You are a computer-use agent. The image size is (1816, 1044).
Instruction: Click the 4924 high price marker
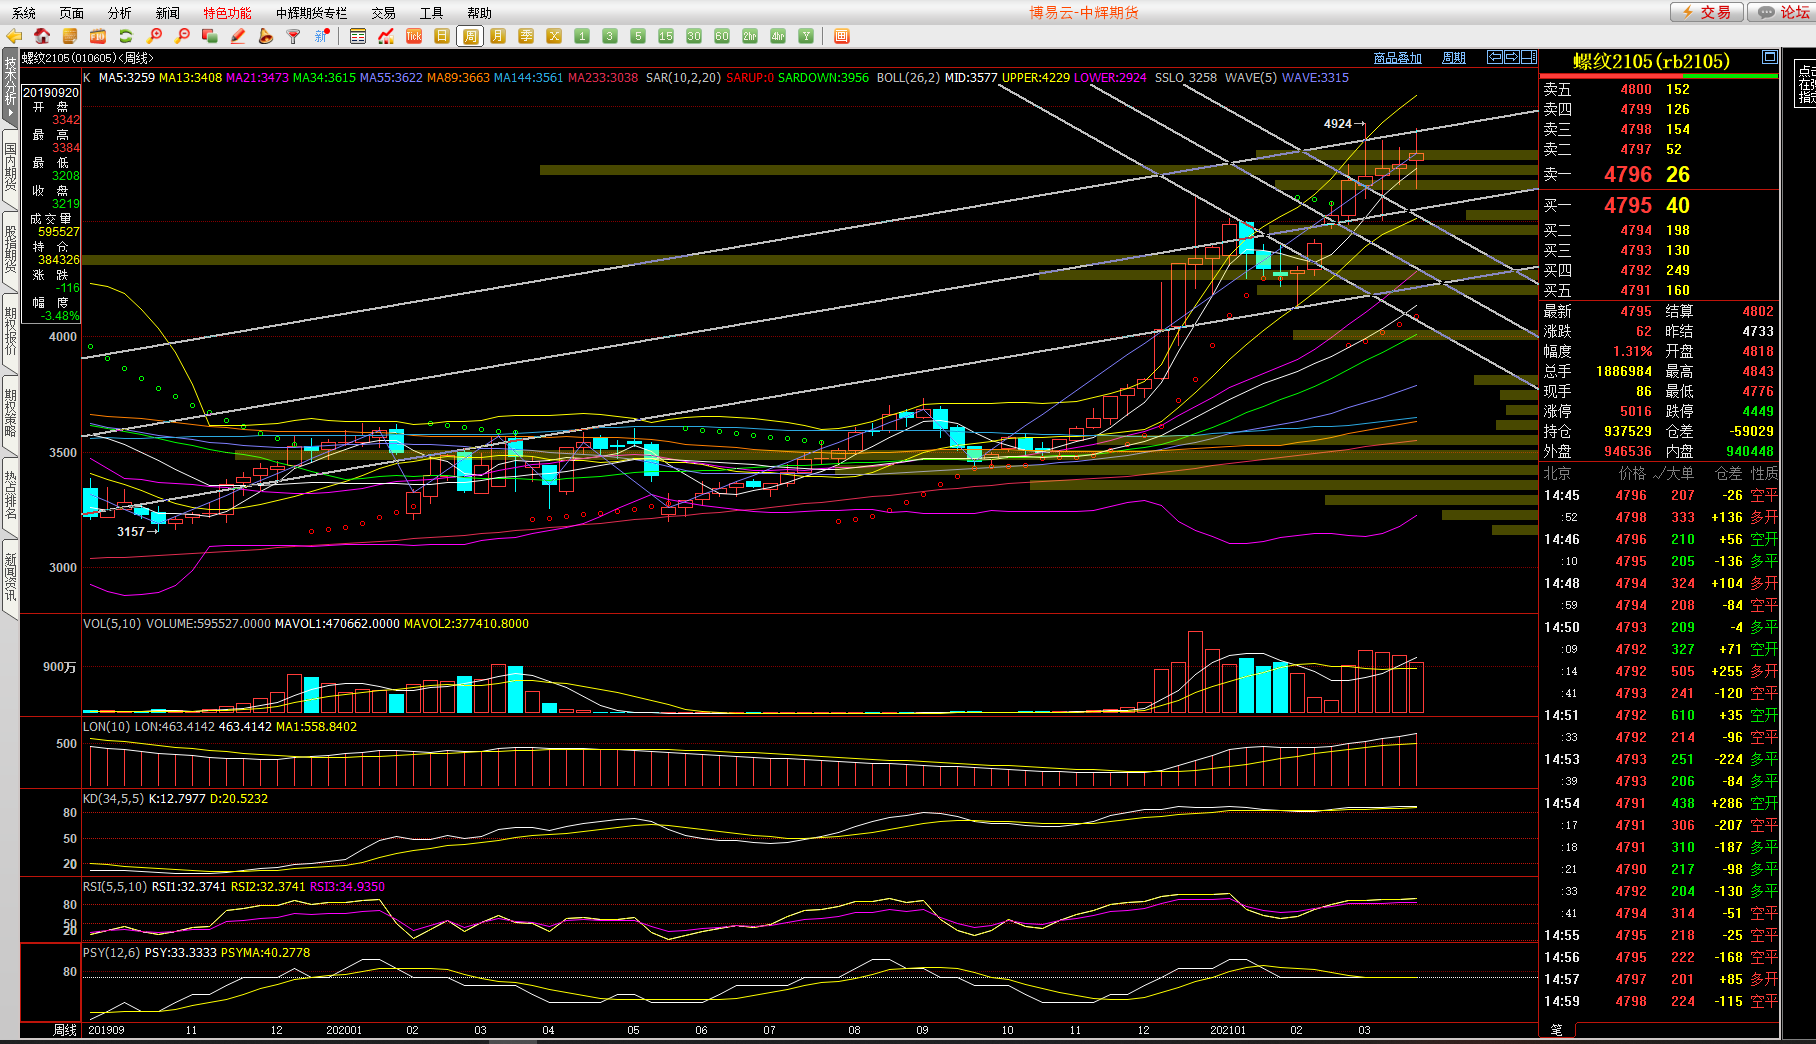1338,124
